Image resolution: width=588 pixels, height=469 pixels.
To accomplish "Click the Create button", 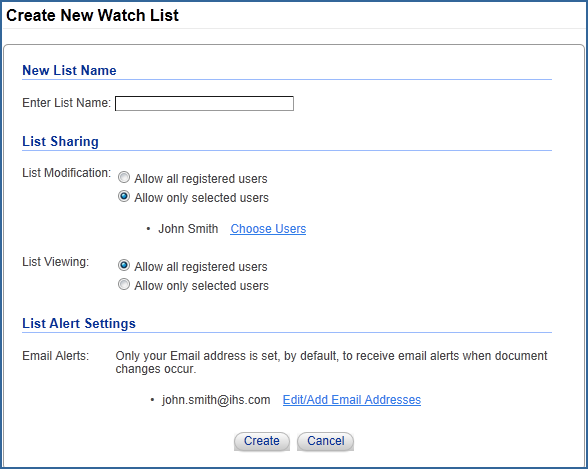I will [262, 441].
